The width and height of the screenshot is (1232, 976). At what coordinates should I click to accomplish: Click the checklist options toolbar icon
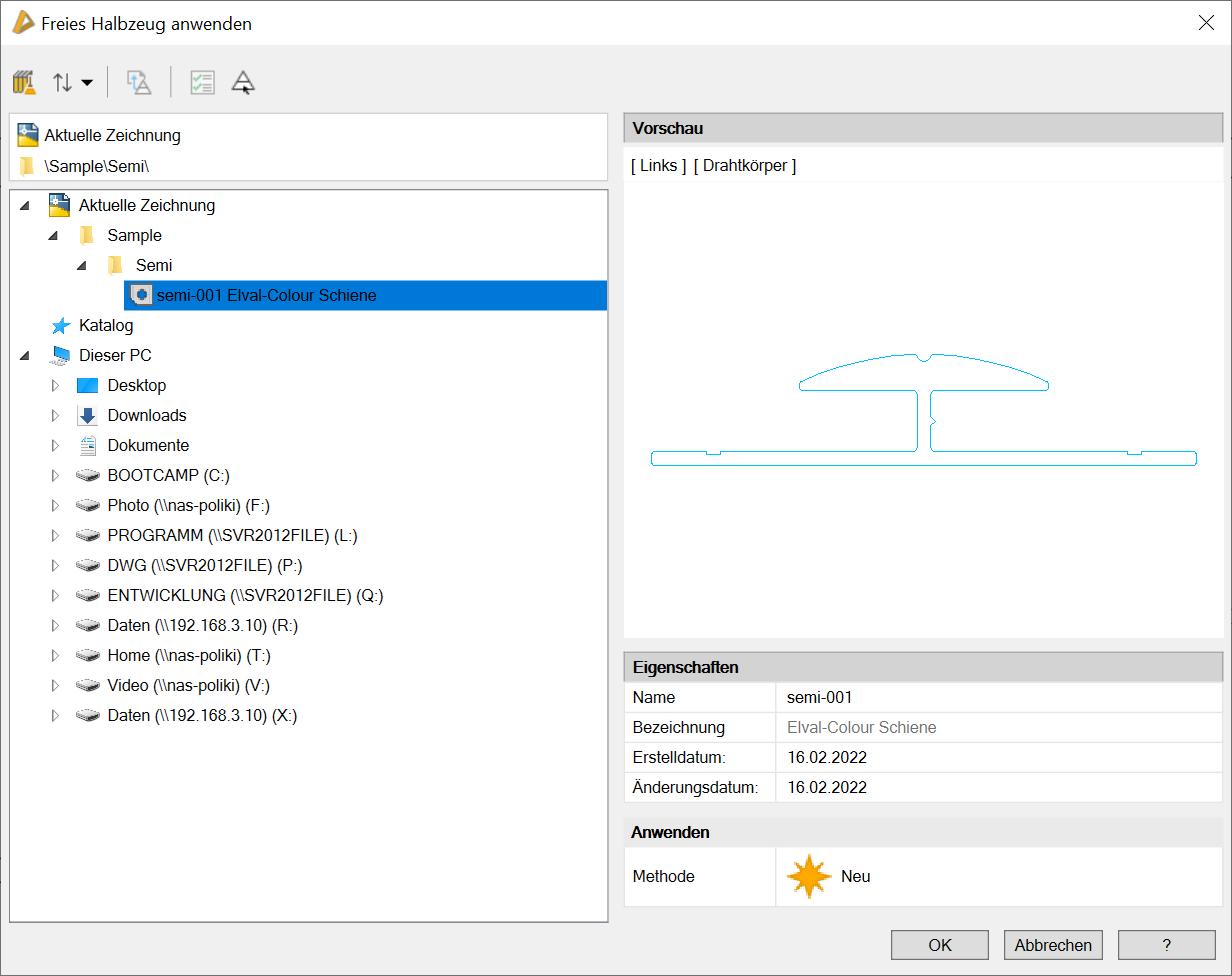tap(202, 83)
